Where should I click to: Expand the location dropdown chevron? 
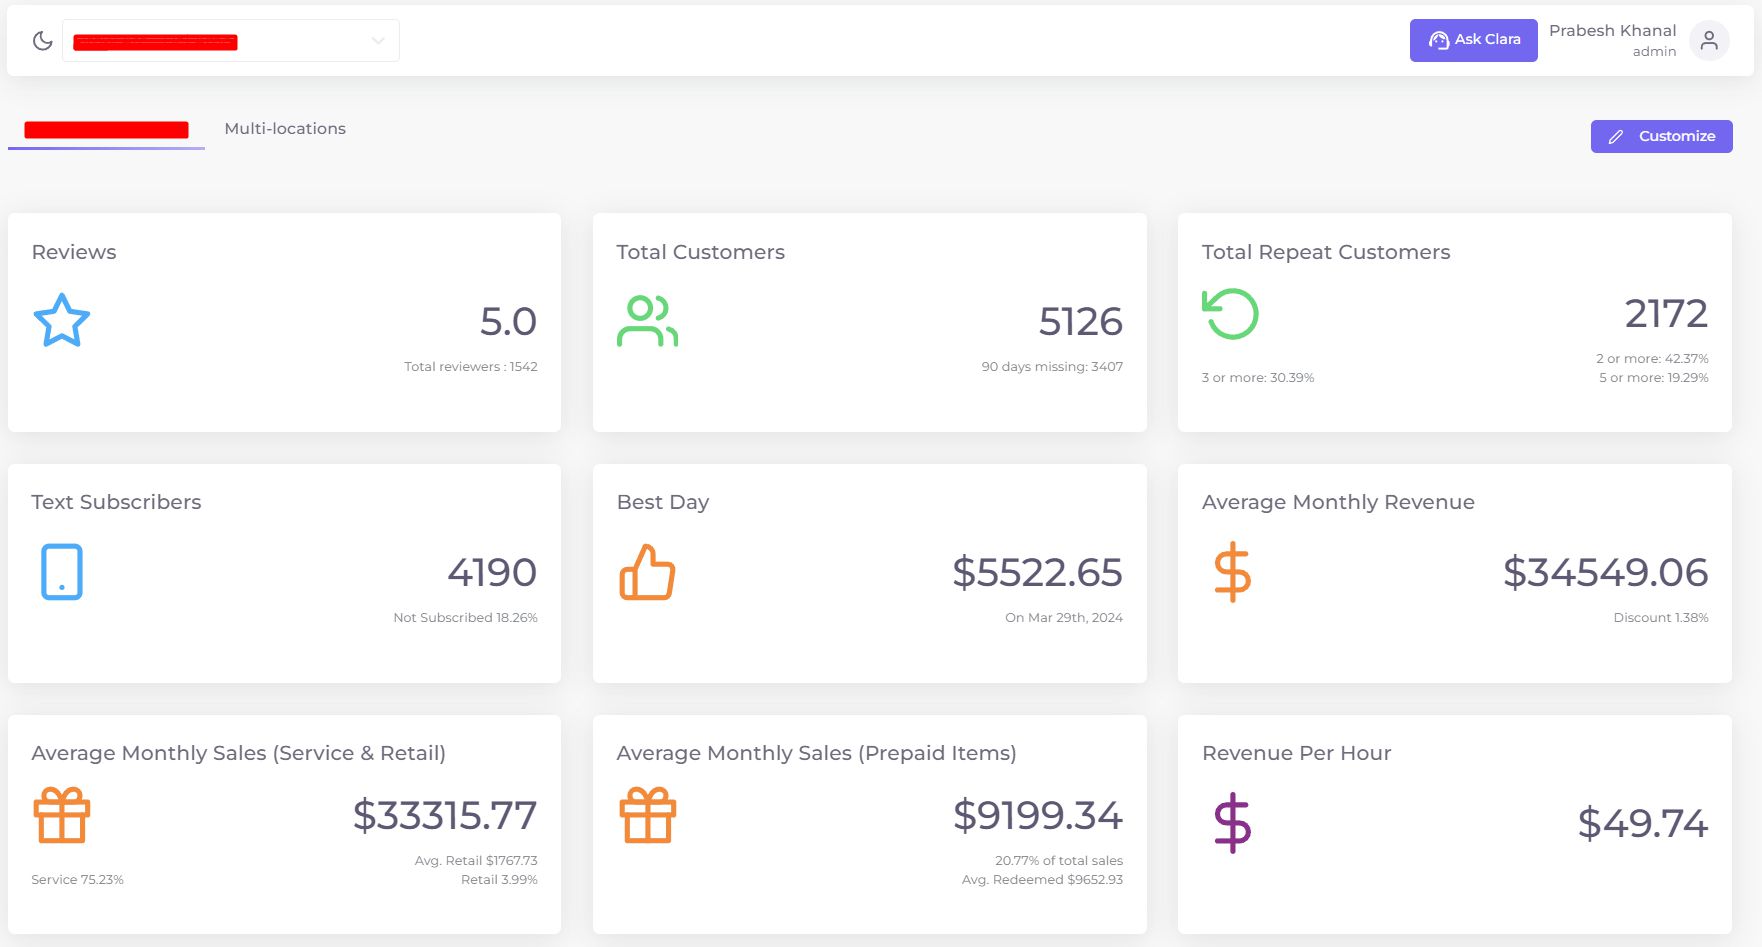click(376, 40)
